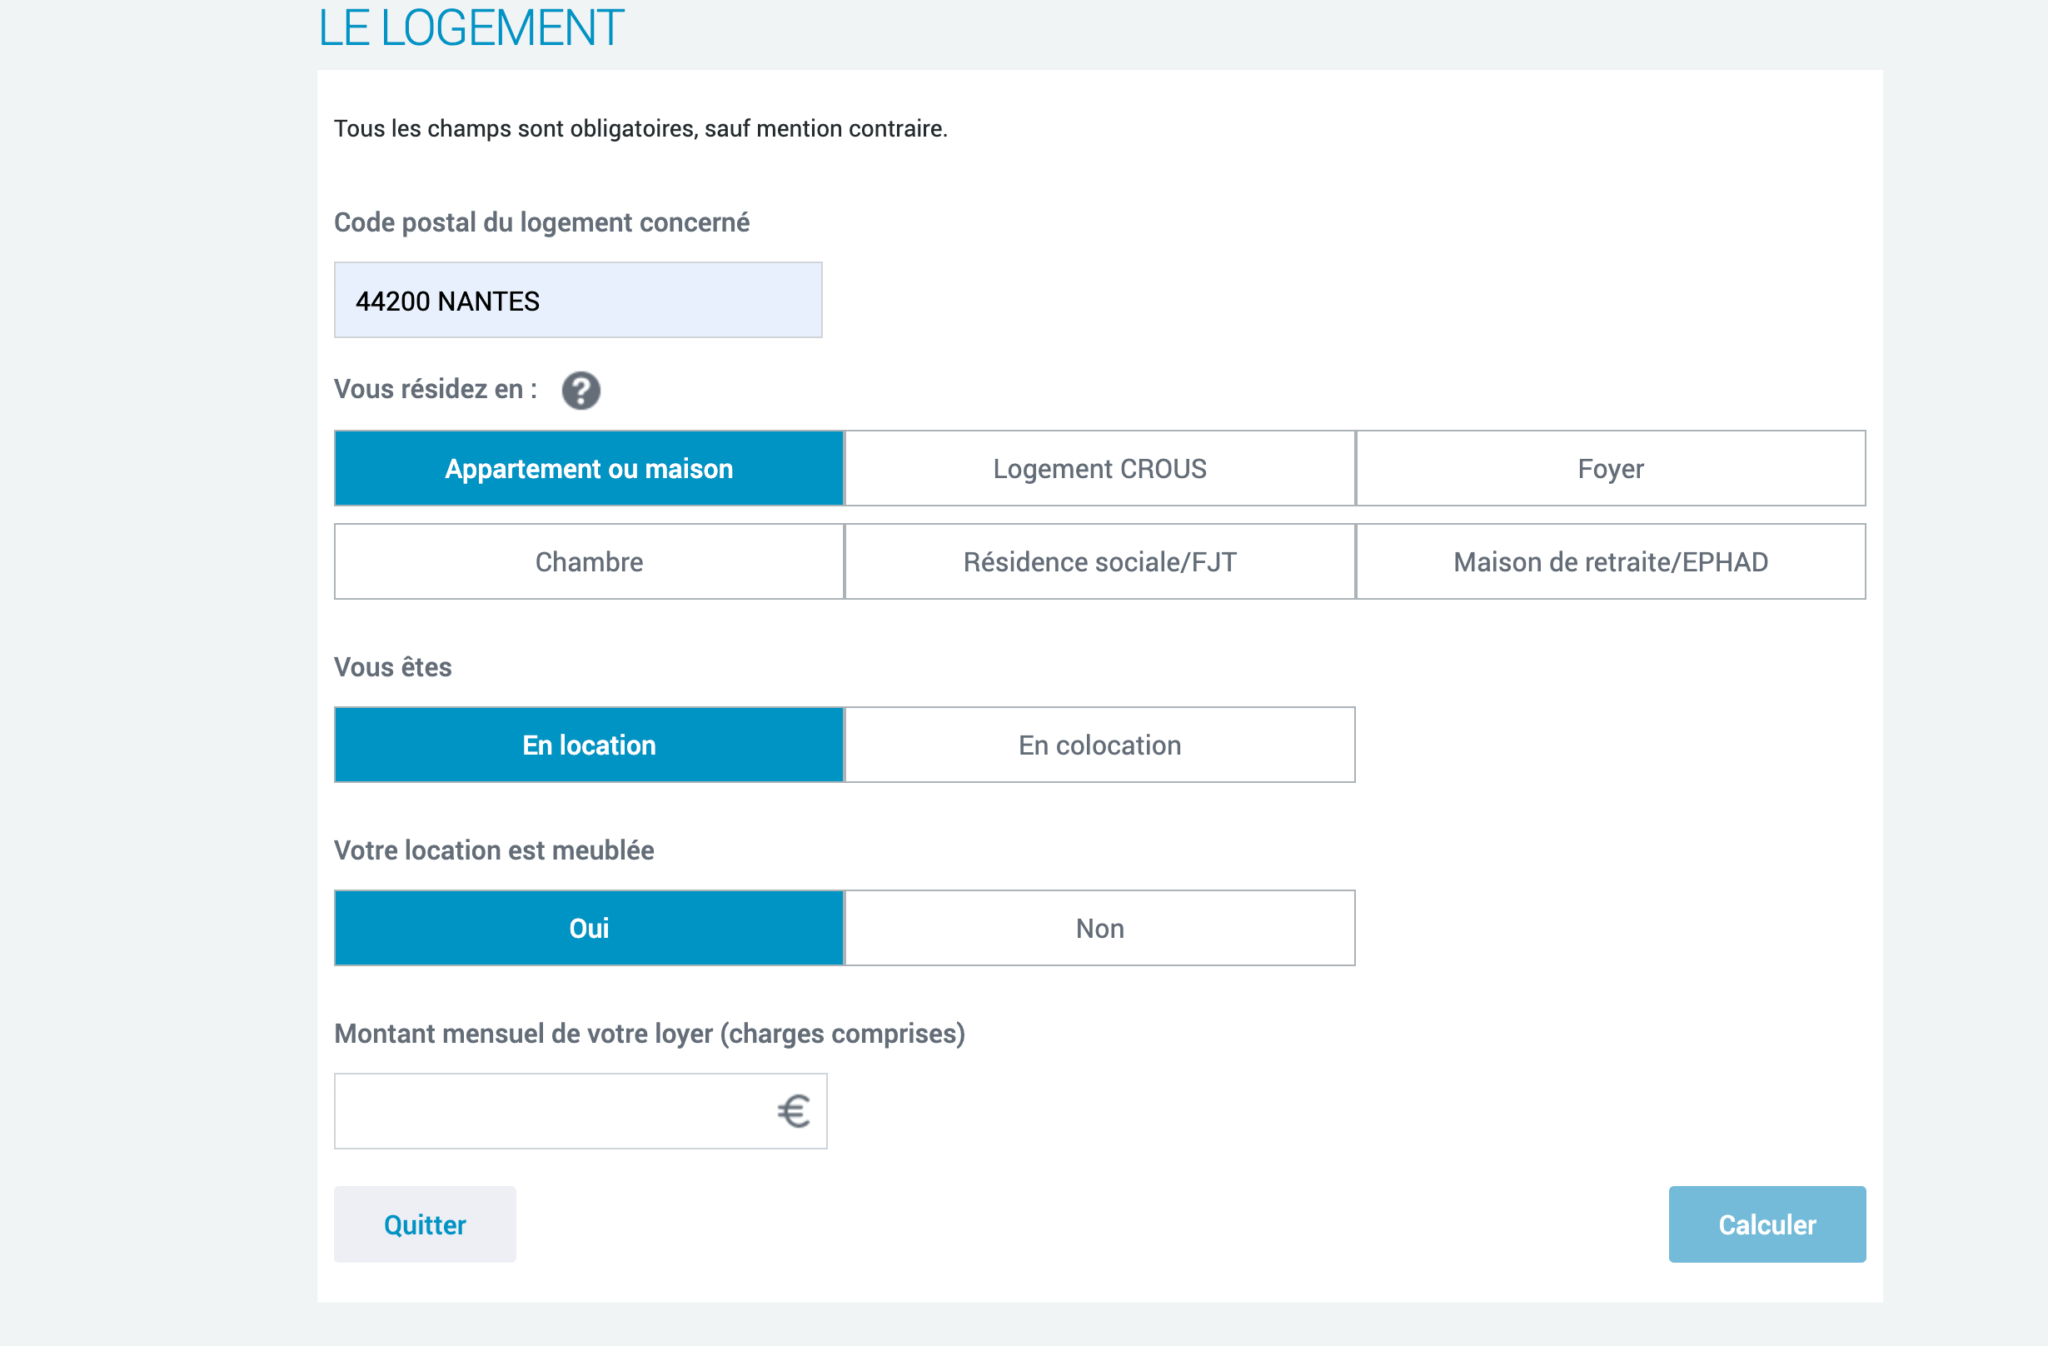Click the euro symbol in rent field
The width and height of the screenshot is (2048, 1346).
[793, 1111]
